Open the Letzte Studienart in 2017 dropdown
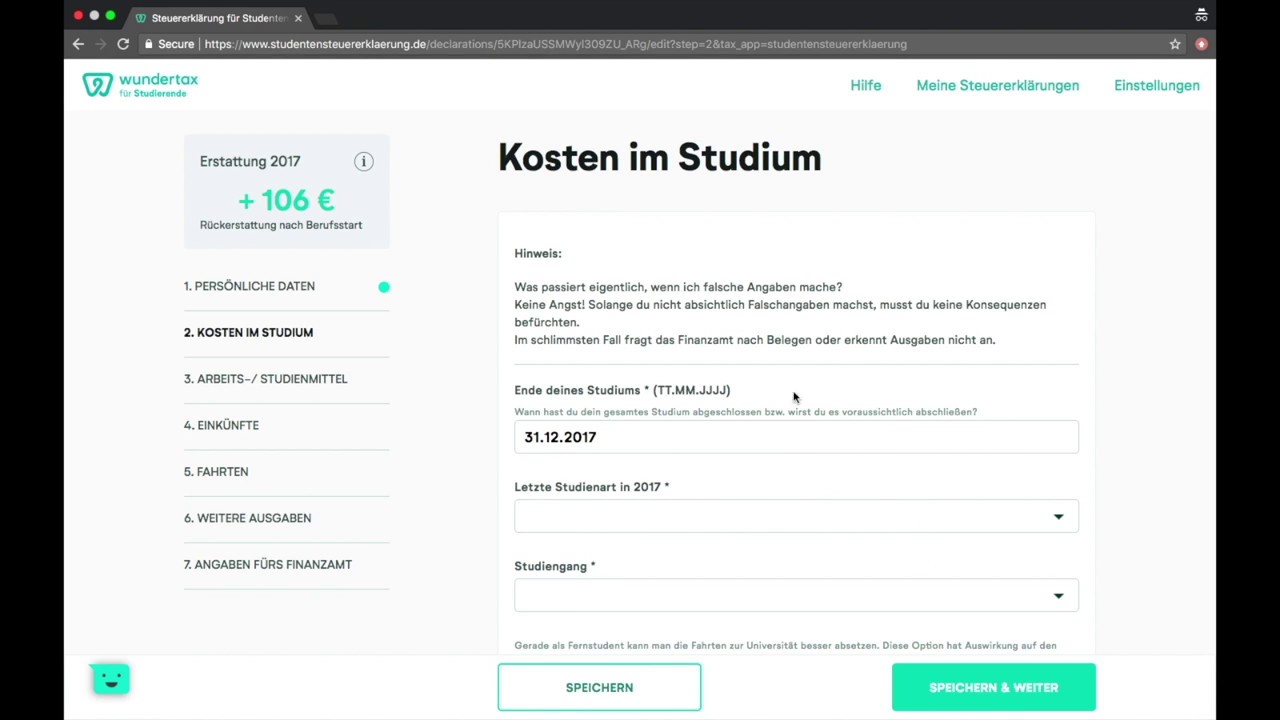This screenshot has height=720, width=1280. click(x=796, y=516)
